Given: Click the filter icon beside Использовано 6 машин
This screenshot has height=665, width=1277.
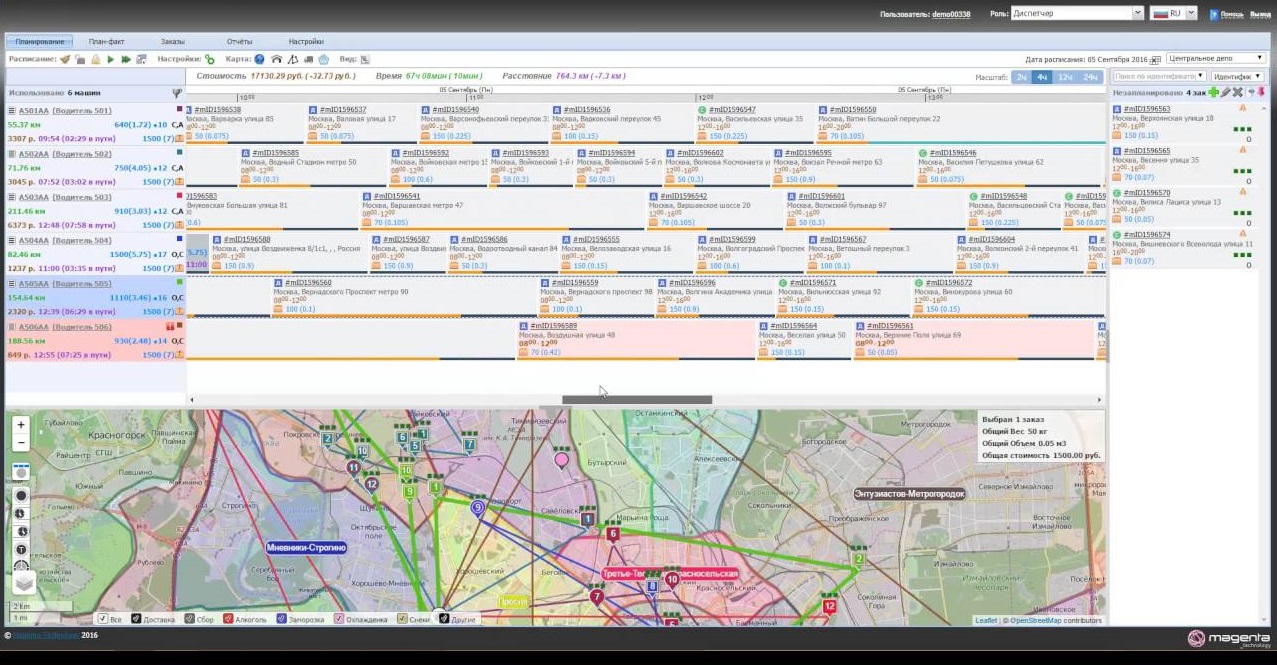Looking at the screenshot, I should point(177,93).
